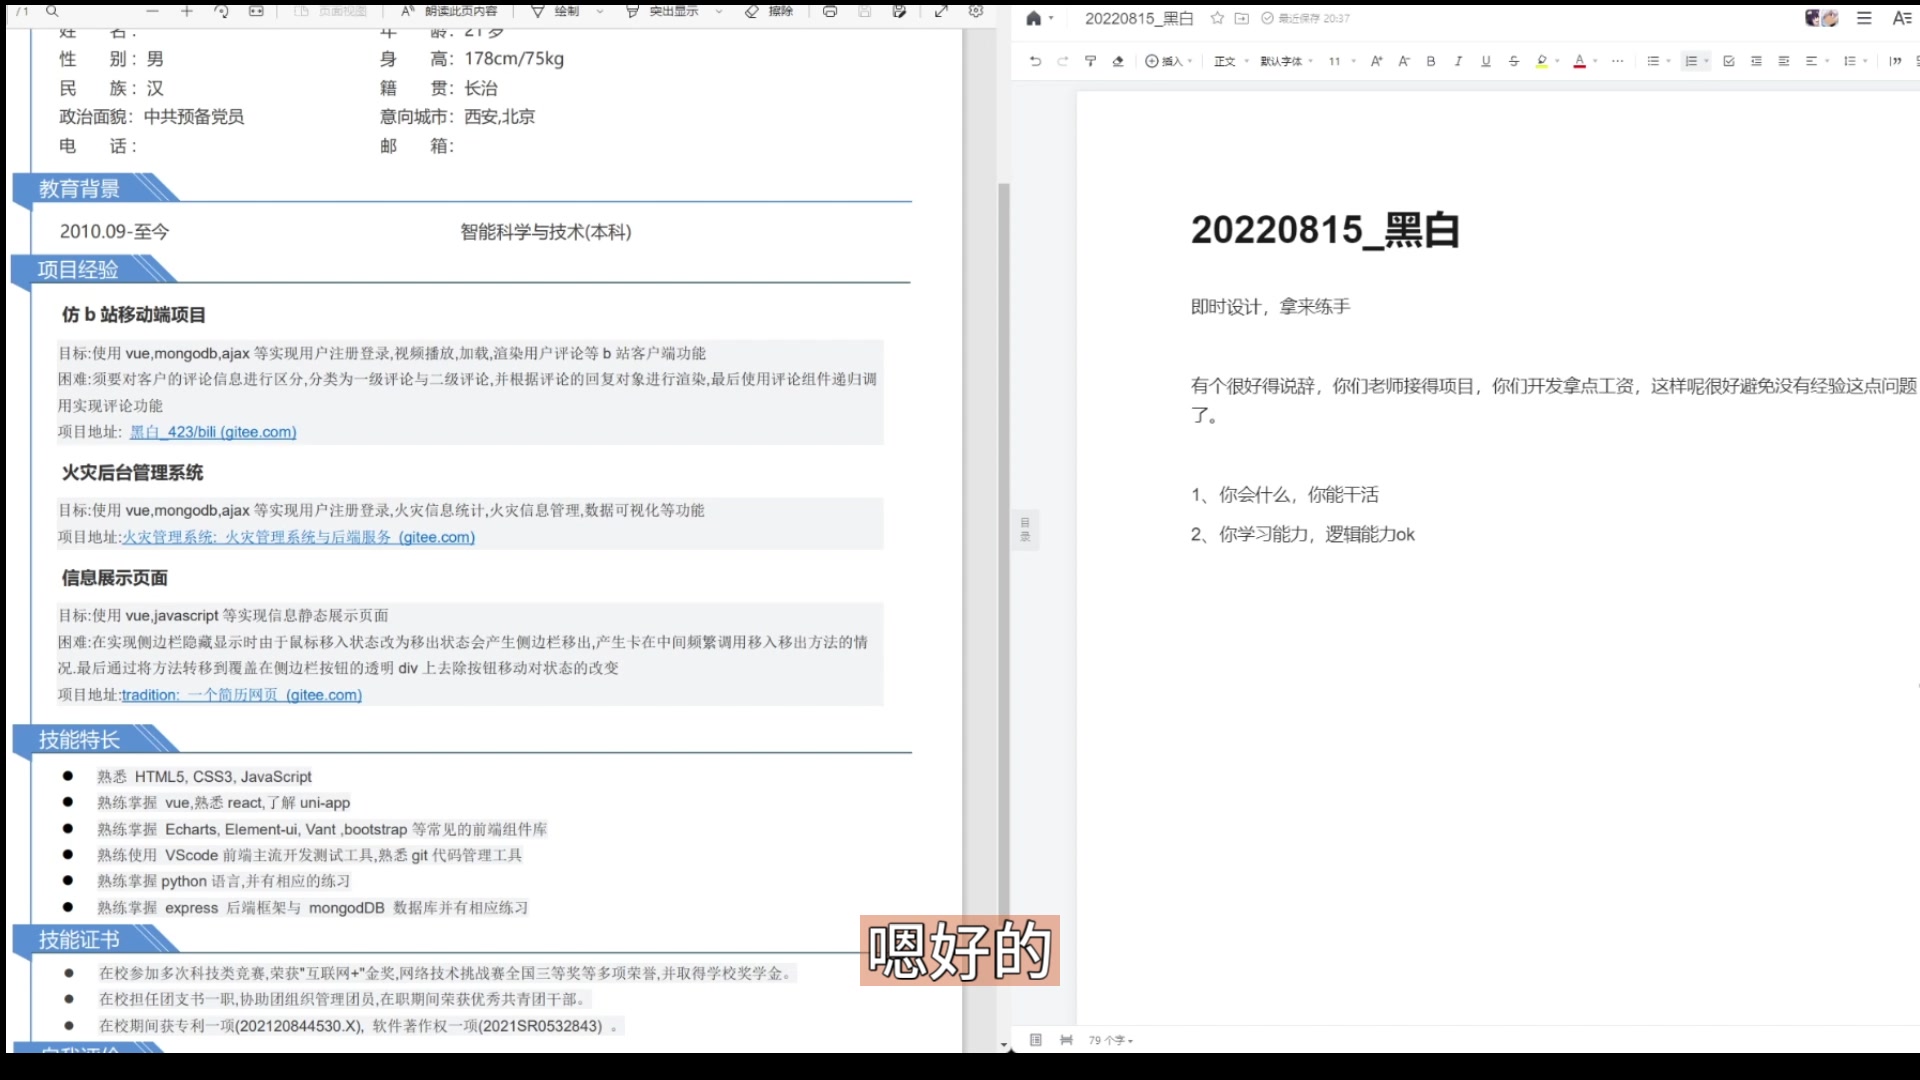
Task: Open PDF viewer settings gear
Action: [x=976, y=11]
